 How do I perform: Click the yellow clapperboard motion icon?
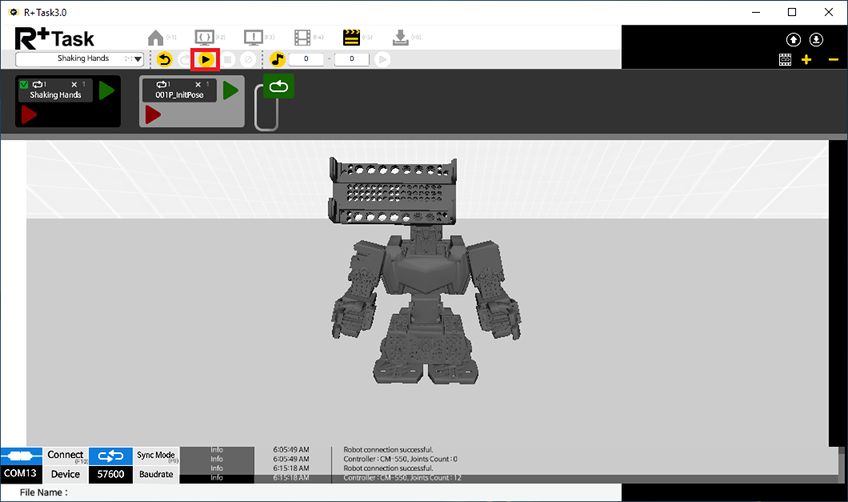pyautogui.click(x=351, y=38)
